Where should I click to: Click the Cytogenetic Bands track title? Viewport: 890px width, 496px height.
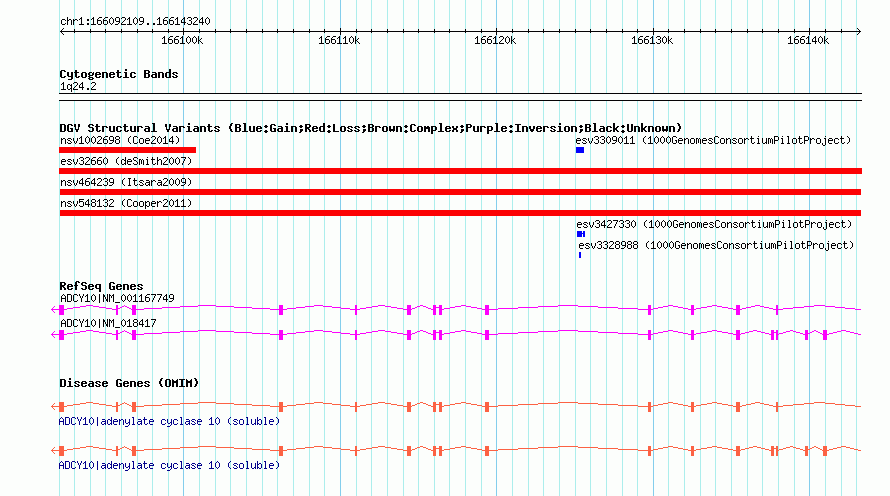(x=119, y=74)
